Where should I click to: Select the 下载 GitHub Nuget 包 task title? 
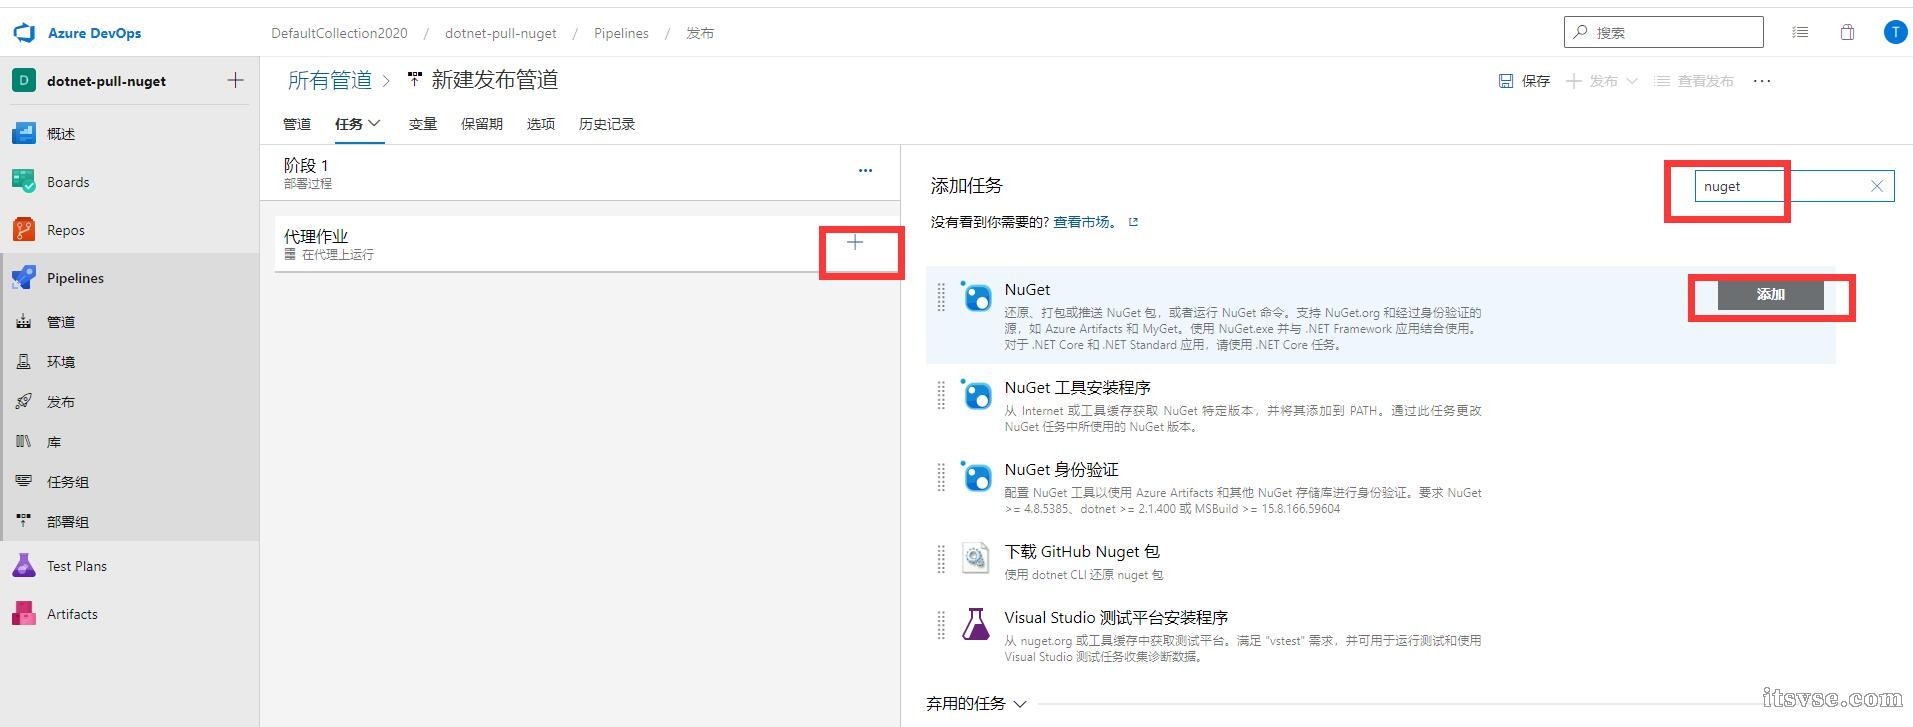(1082, 552)
